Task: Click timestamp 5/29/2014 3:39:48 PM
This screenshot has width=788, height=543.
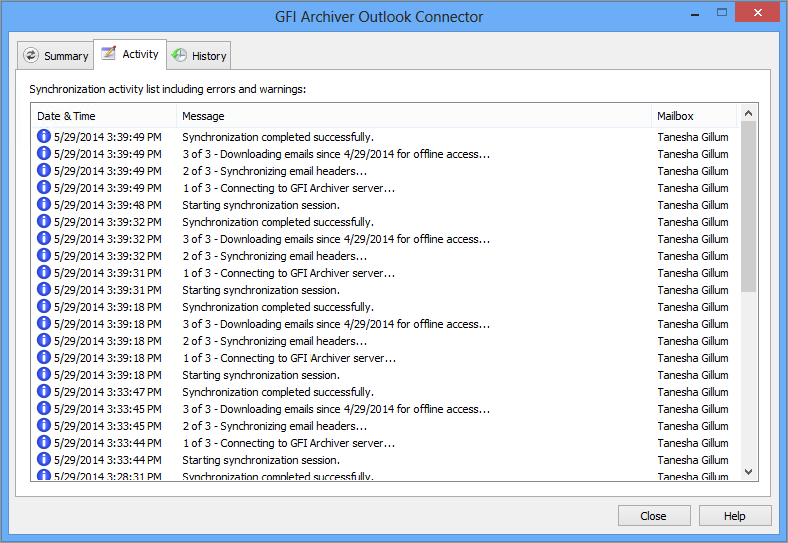Action: point(108,205)
